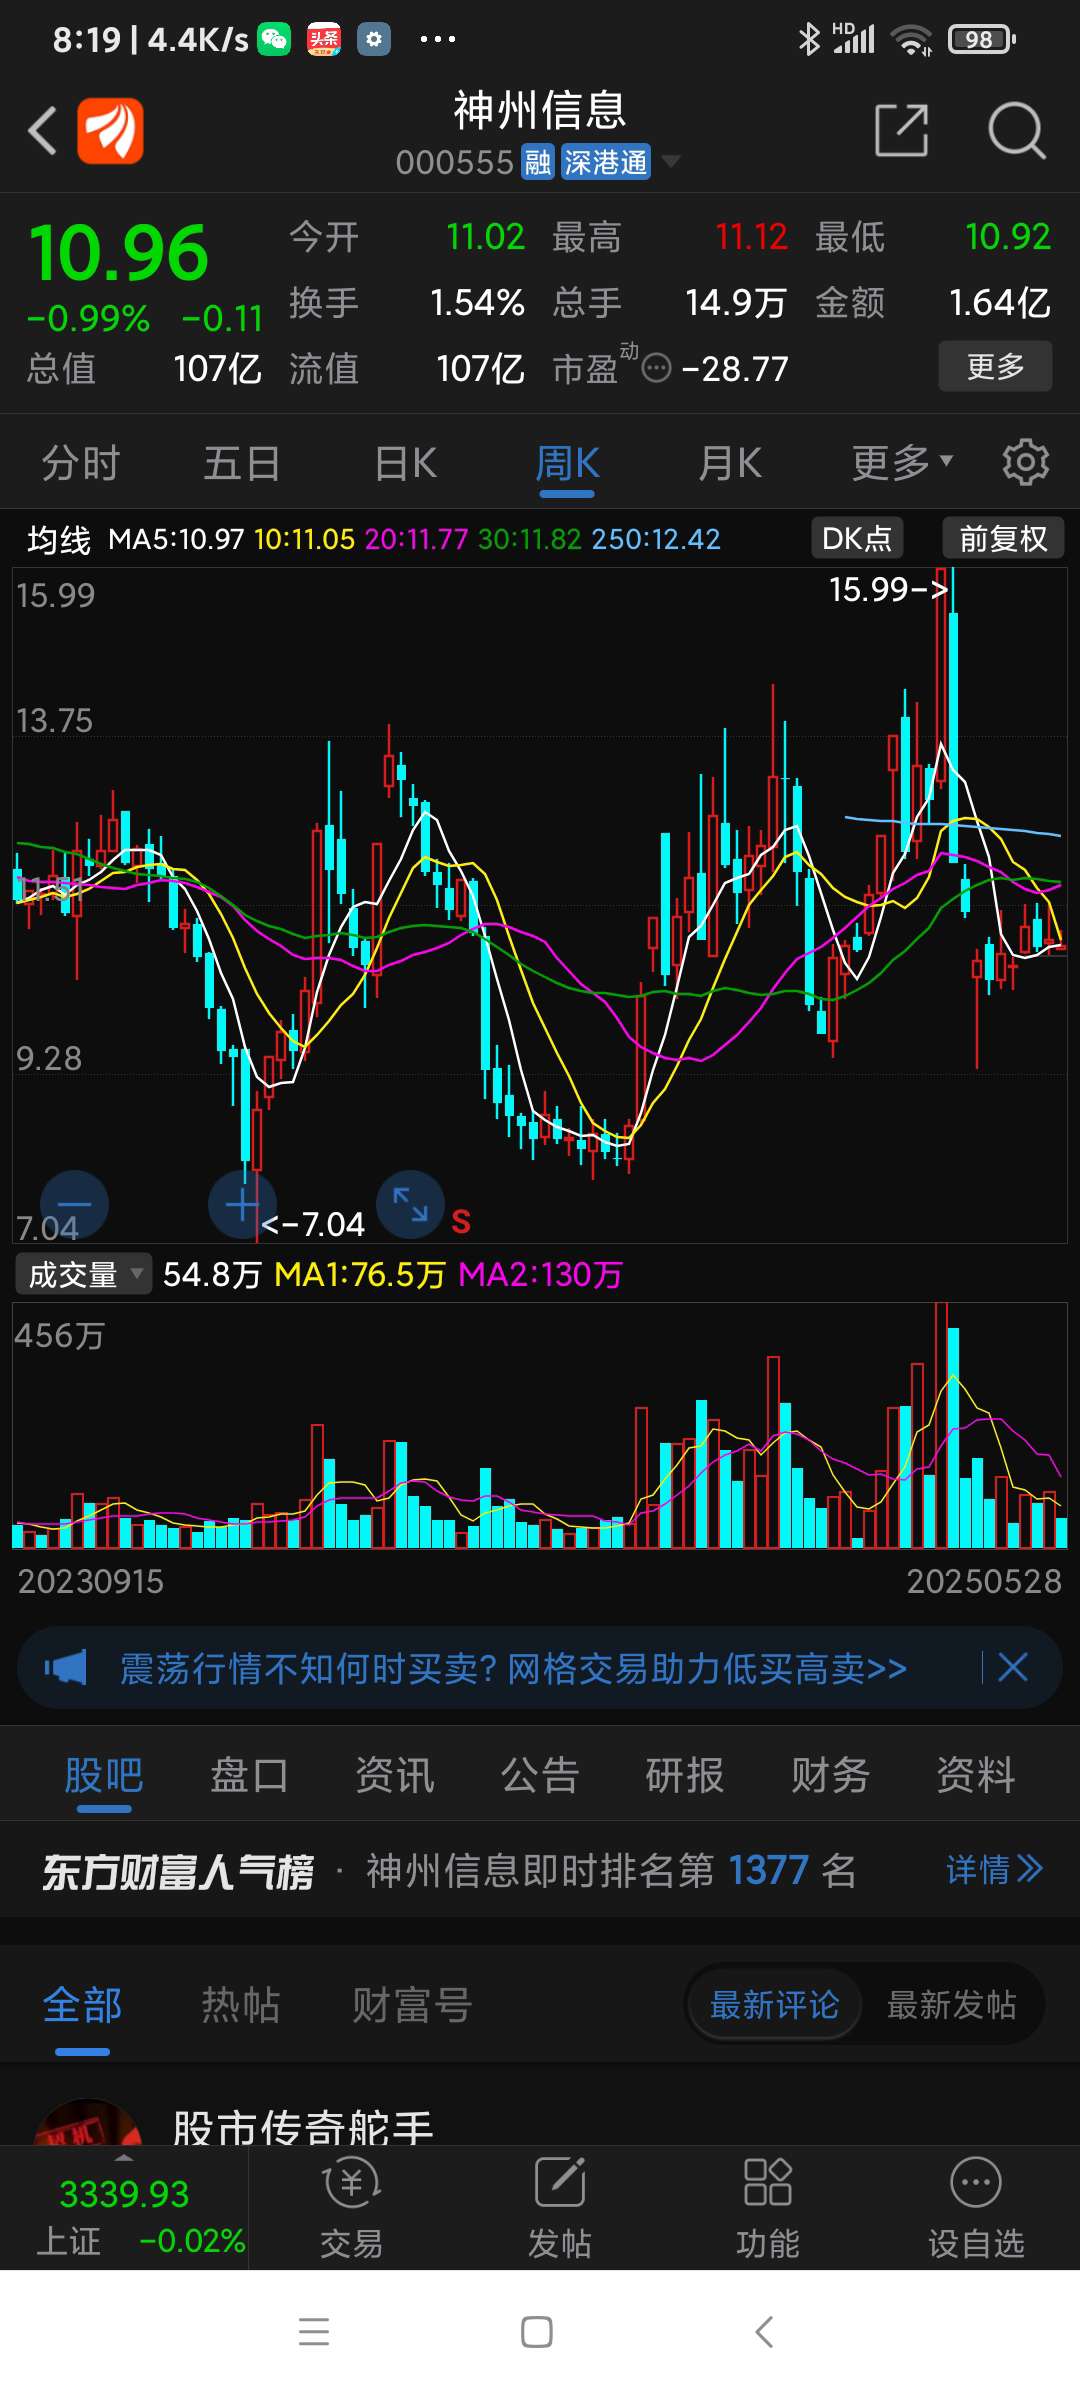Select the 全部 posts filter
This screenshot has height=2400, width=1080.
coord(82,2005)
